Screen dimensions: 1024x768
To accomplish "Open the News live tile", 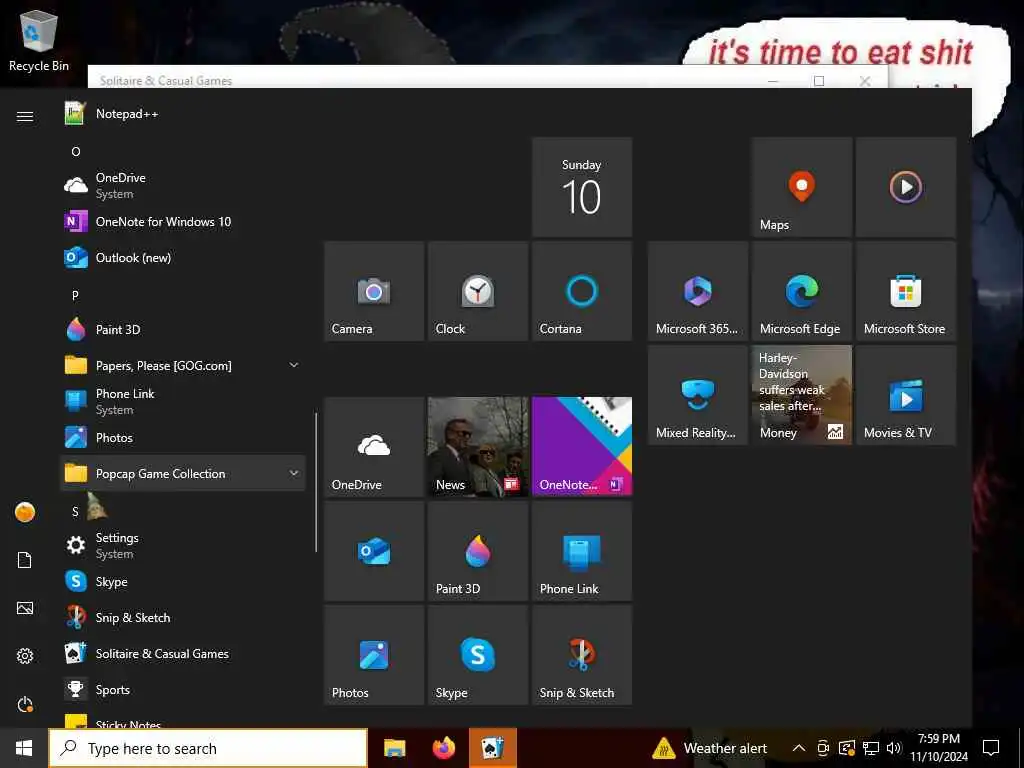I will coord(478,447).
